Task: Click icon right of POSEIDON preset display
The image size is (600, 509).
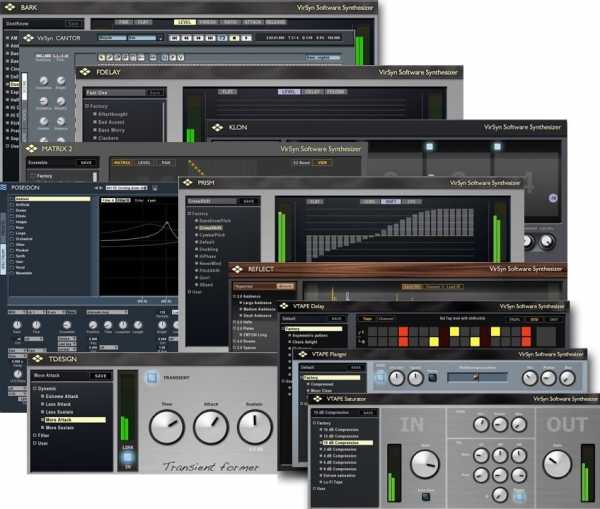Action: tap(155, 188)
